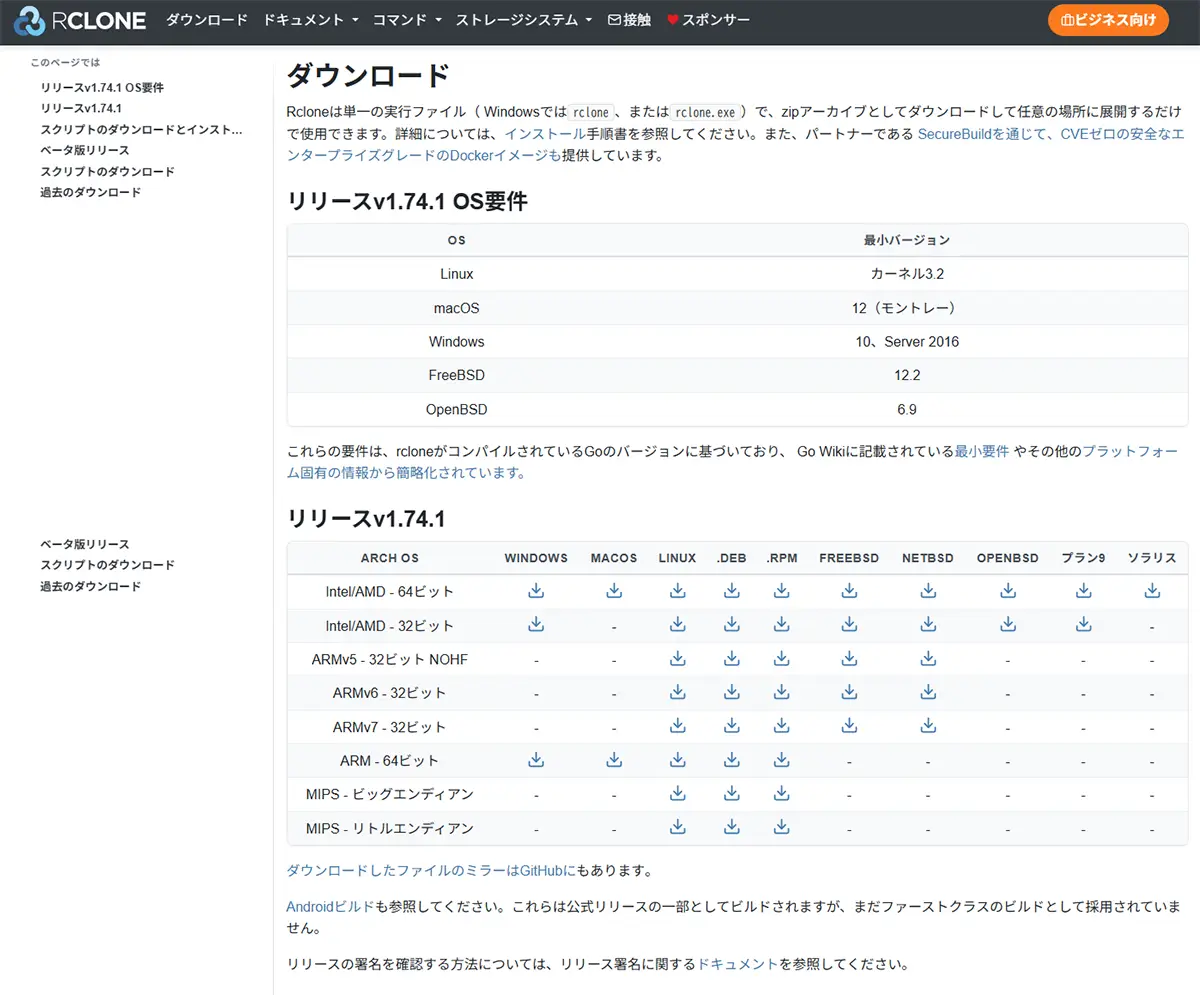Download macOS Intel/AMD 64-bit build
The width and height of the screenshot is (1200, 995).
click(x=614, y=591)
